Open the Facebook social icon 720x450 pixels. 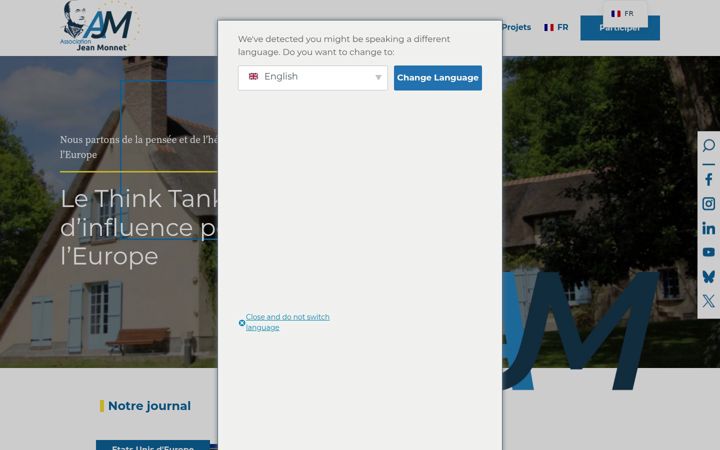coord(709,180)
